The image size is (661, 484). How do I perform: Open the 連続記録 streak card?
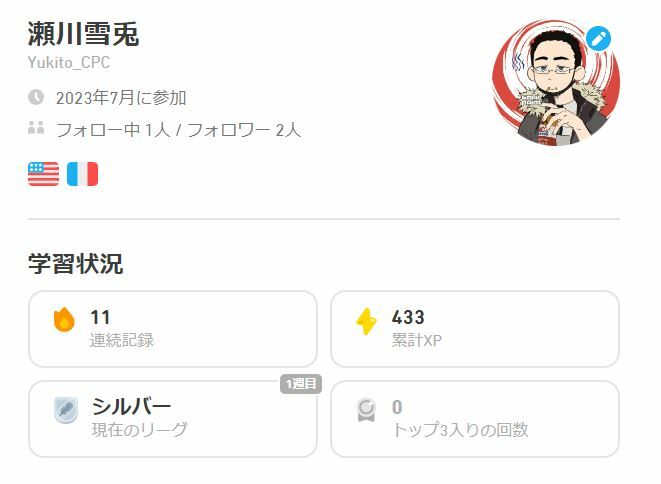[x=173, y=329]
